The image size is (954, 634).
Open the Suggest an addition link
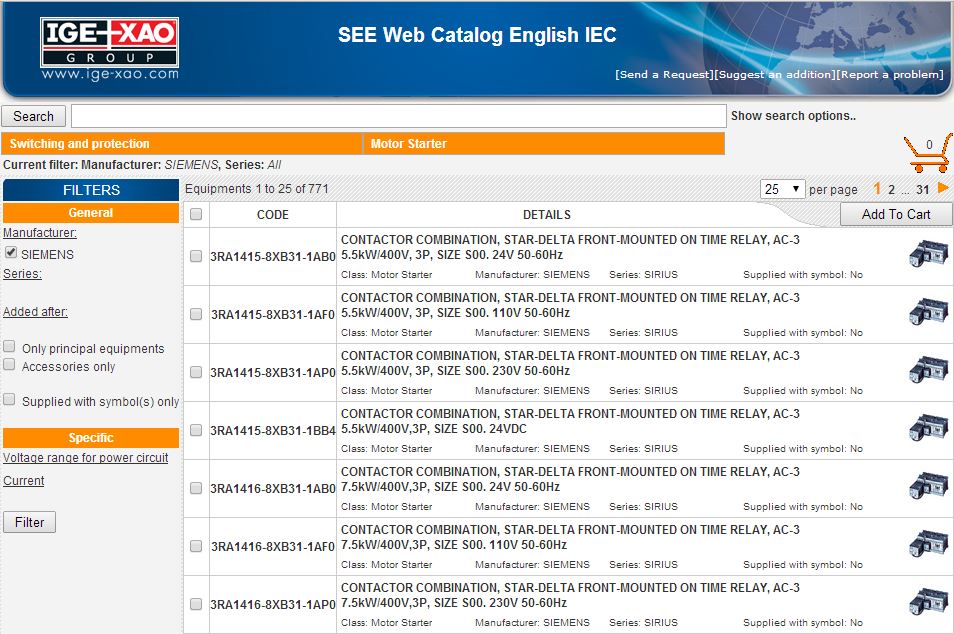coord(775,74)
